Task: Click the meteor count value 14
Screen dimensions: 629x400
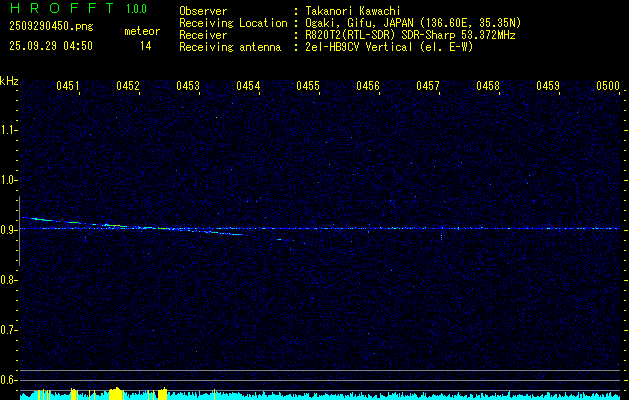Action: pos(145,46)
